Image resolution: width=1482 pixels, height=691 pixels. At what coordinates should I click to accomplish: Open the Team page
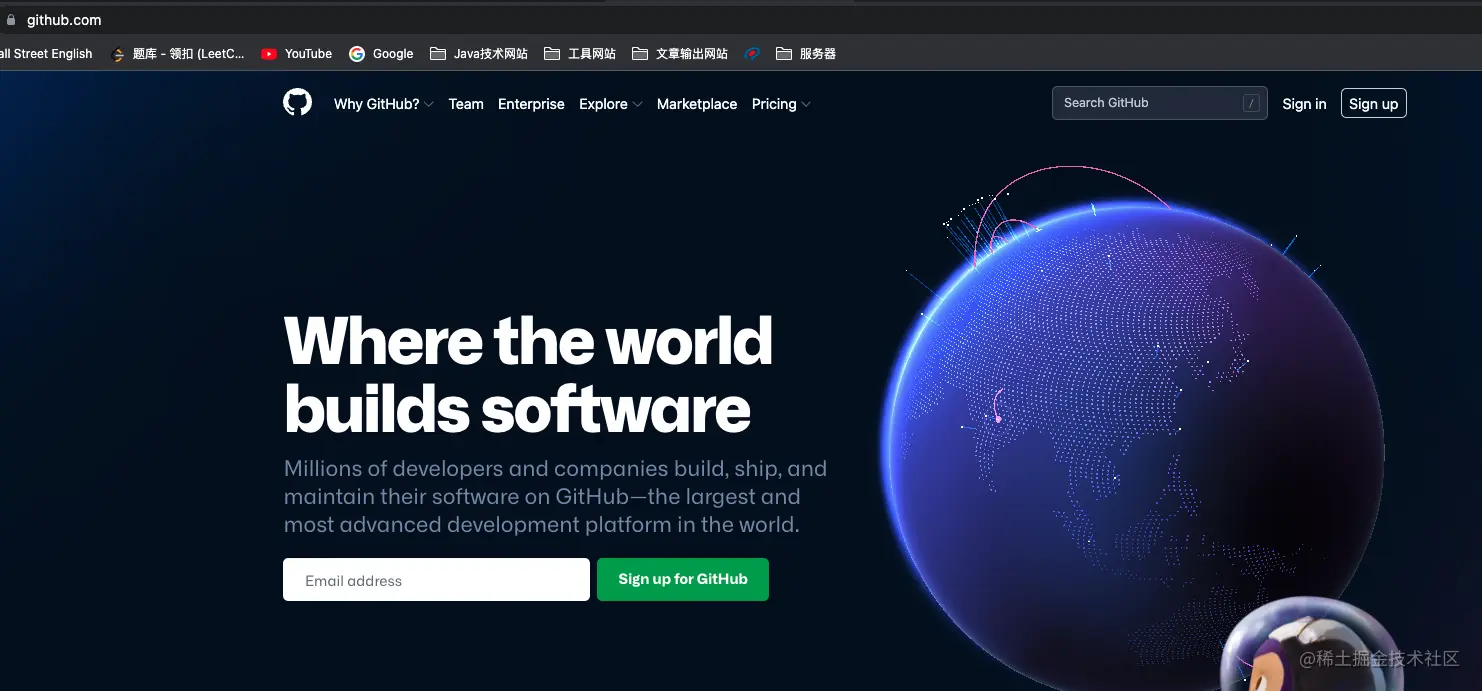[466, 104]
